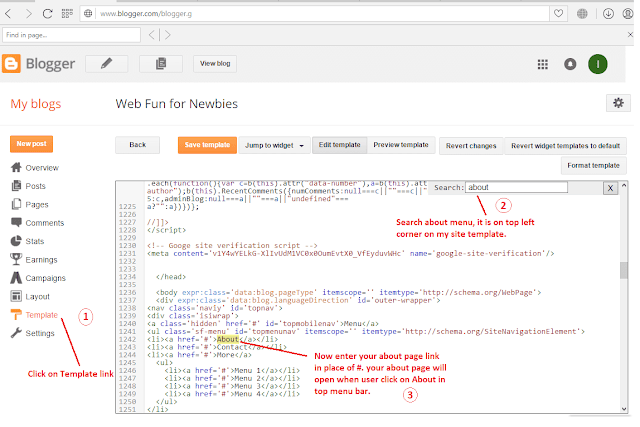
Task: Open the posts list icon button
Action: 161,64
